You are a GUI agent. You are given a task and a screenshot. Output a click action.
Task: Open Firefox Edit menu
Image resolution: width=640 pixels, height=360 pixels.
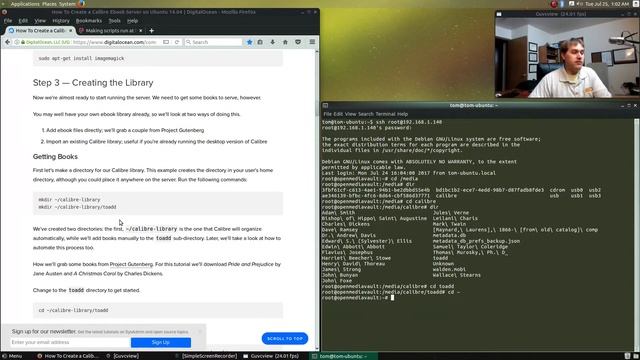[x=23, y=20]
